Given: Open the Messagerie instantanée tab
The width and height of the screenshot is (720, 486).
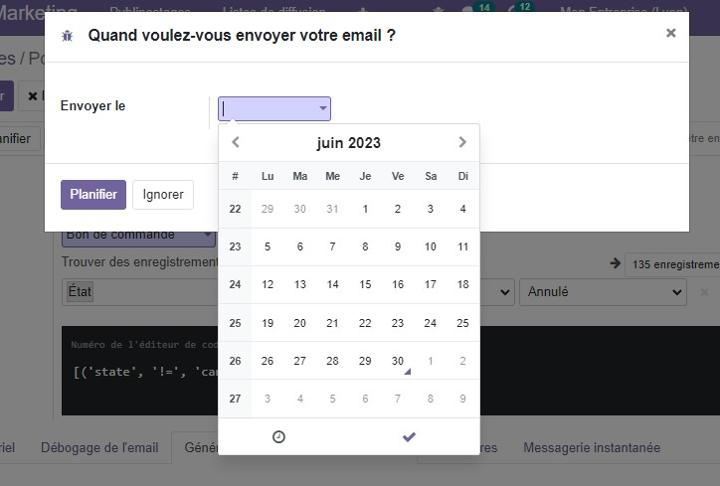Looking at the screenshot, I should [x=591, y=447].
